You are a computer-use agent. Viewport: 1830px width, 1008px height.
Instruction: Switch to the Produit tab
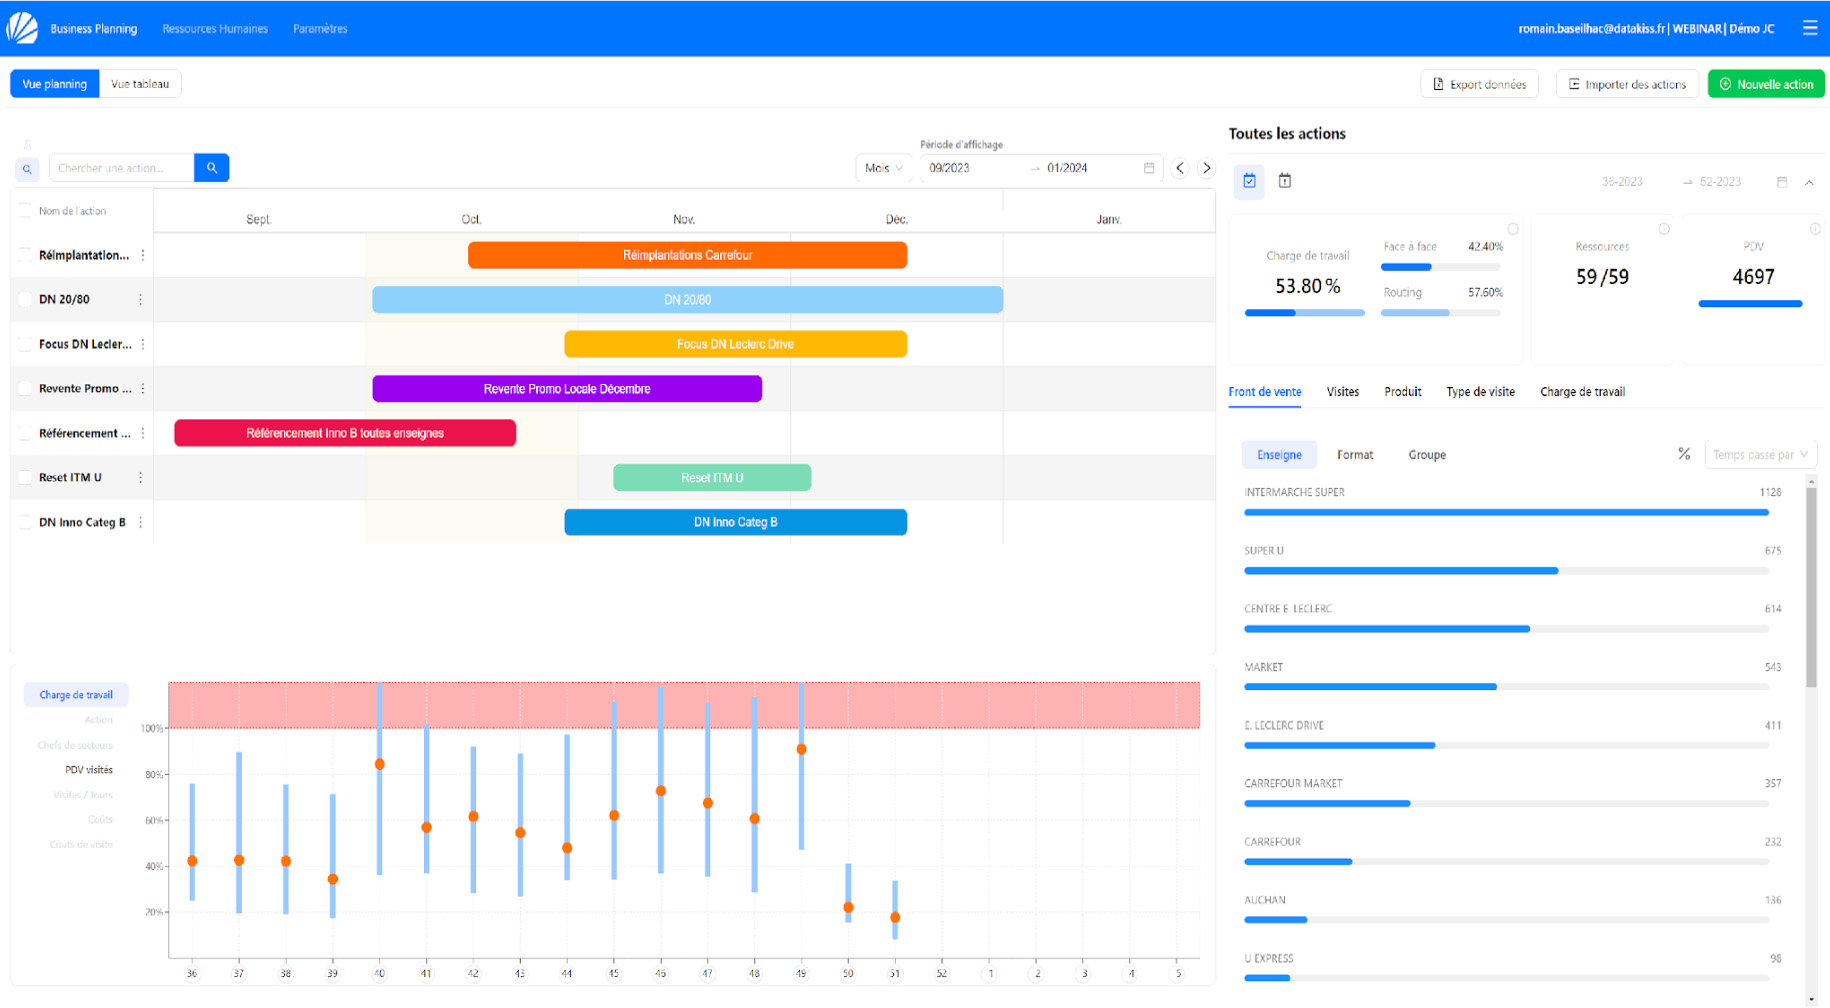(x=1403, y=392)
